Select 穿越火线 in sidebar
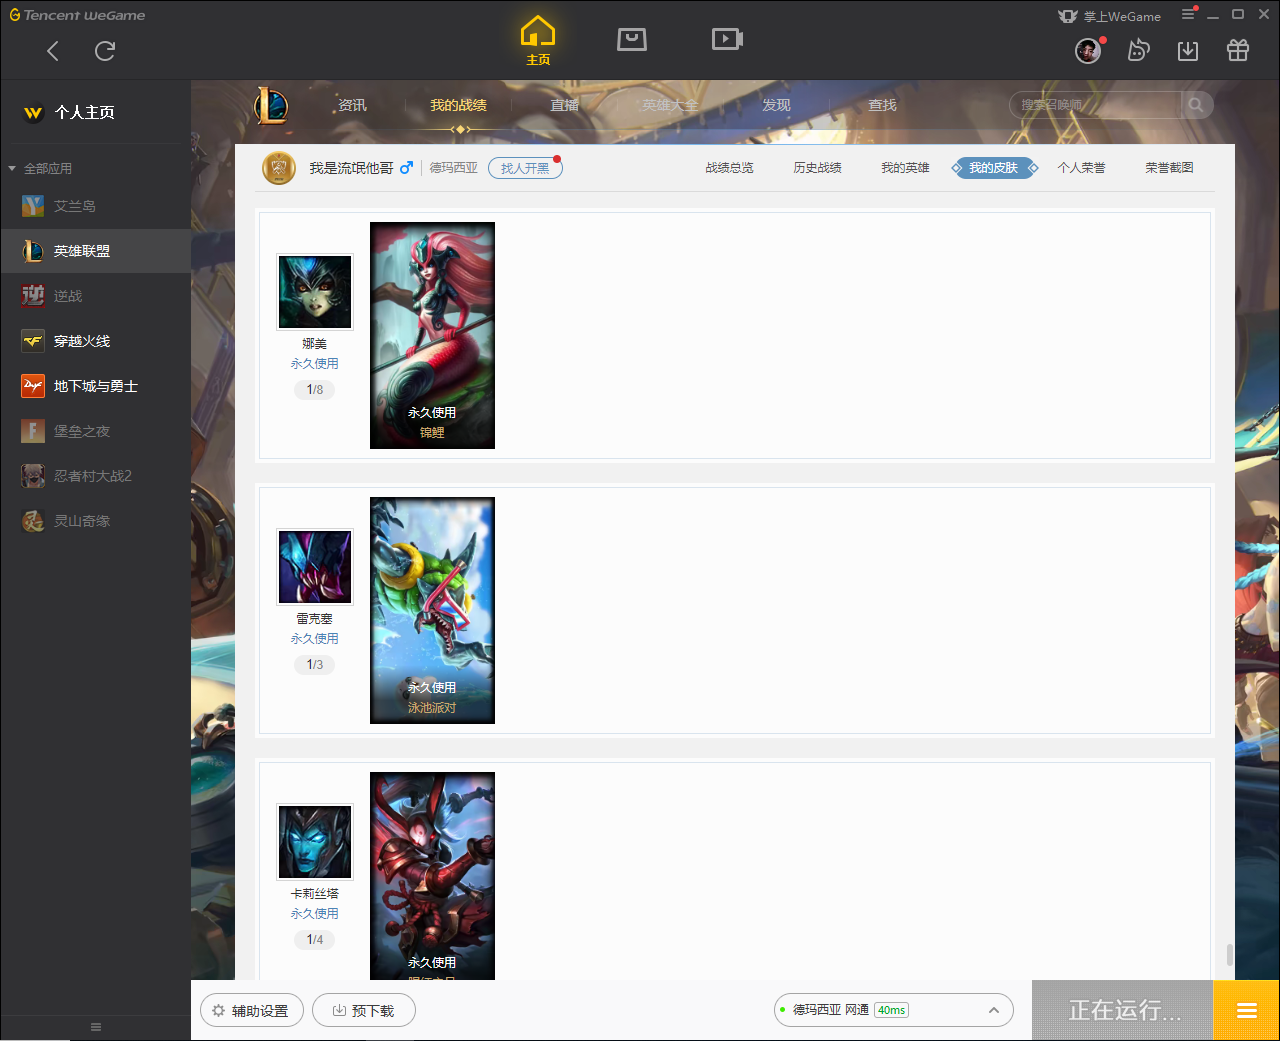Image resolution: width=1280 pixels, height=1041 pixels. (95, 341)
